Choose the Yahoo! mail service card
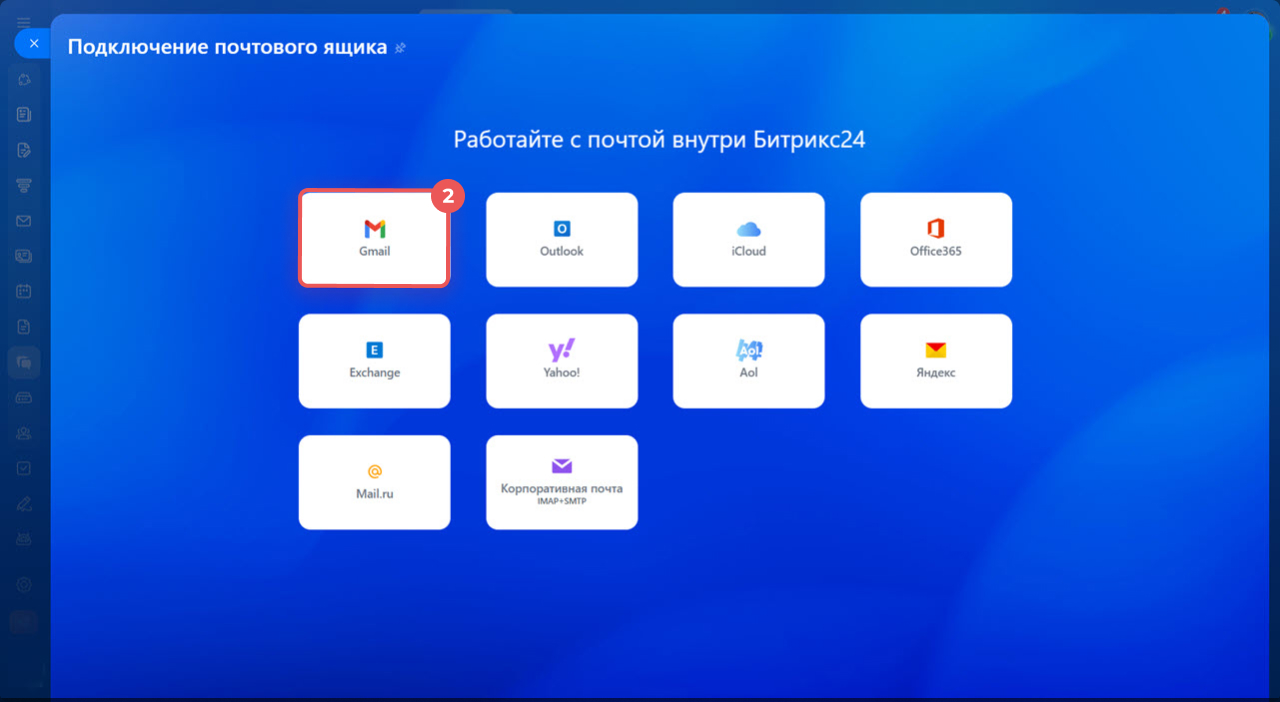 pos(562,361)
